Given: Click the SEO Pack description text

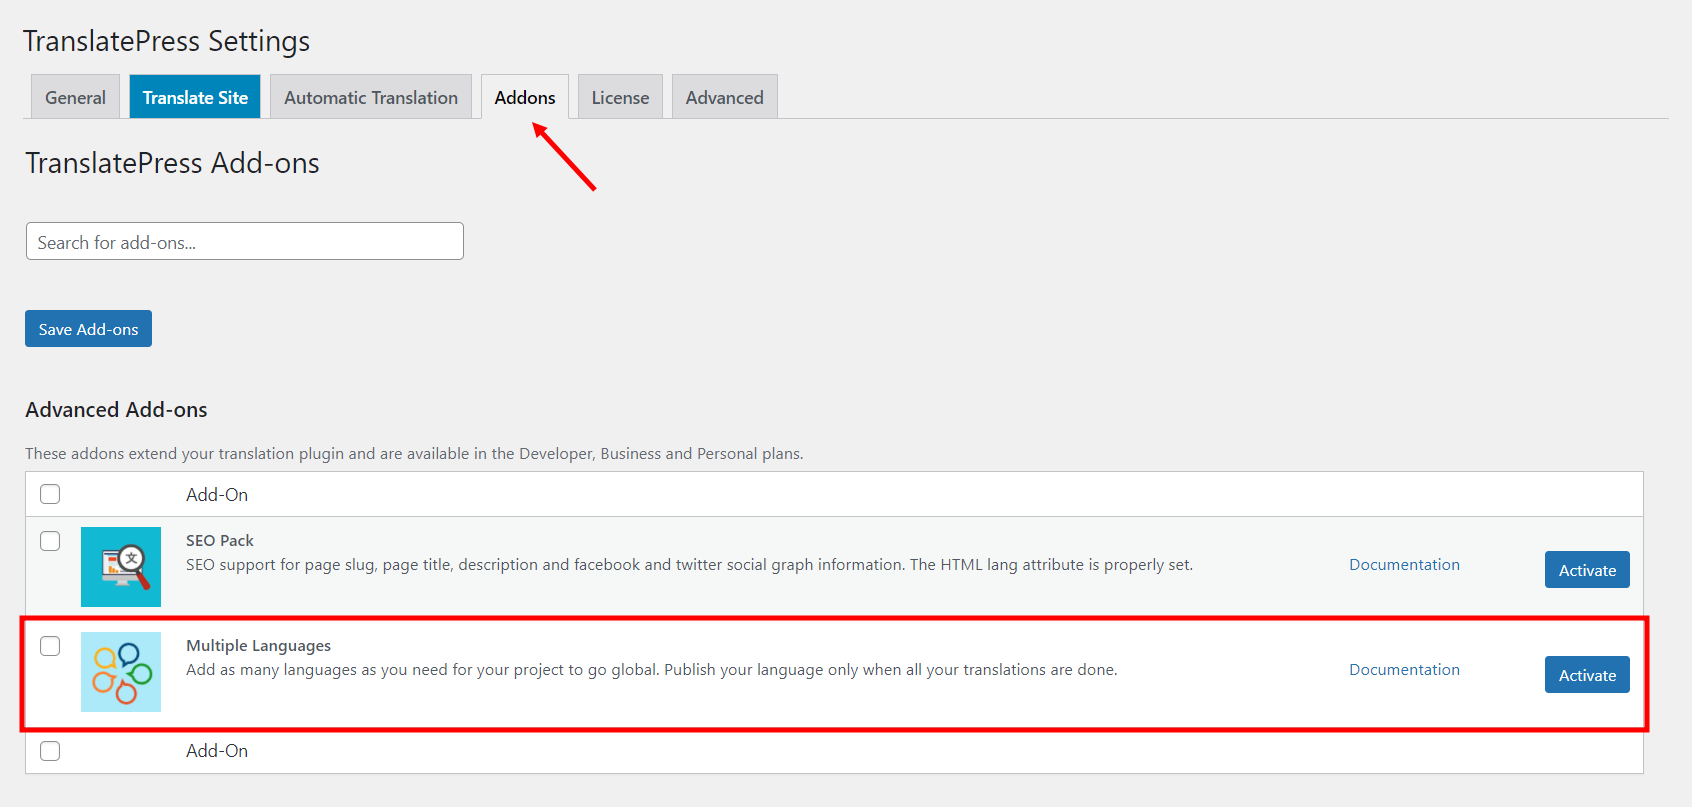Looking at the screenshot, I should point(689,565).
